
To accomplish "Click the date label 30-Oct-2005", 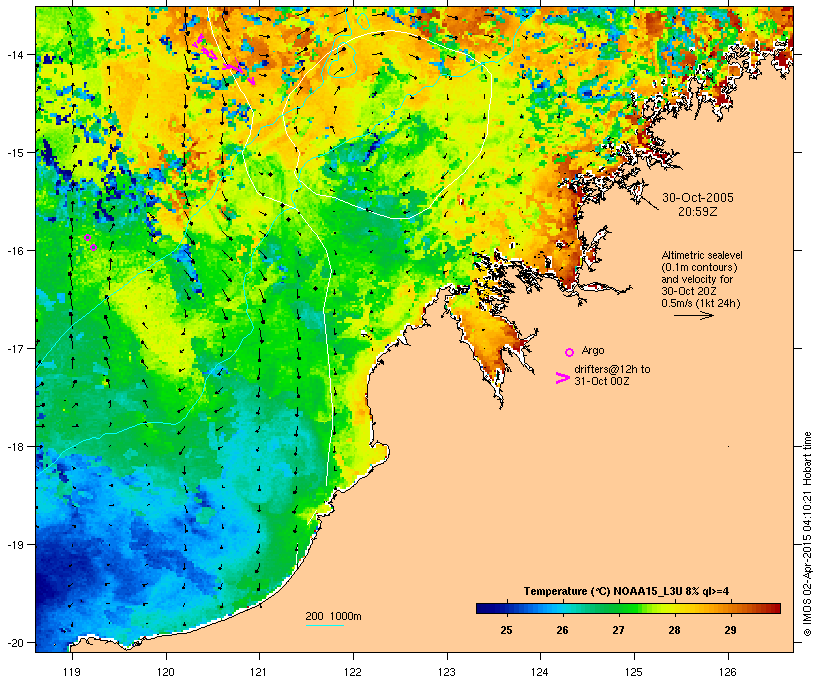I will click(698, 198).
